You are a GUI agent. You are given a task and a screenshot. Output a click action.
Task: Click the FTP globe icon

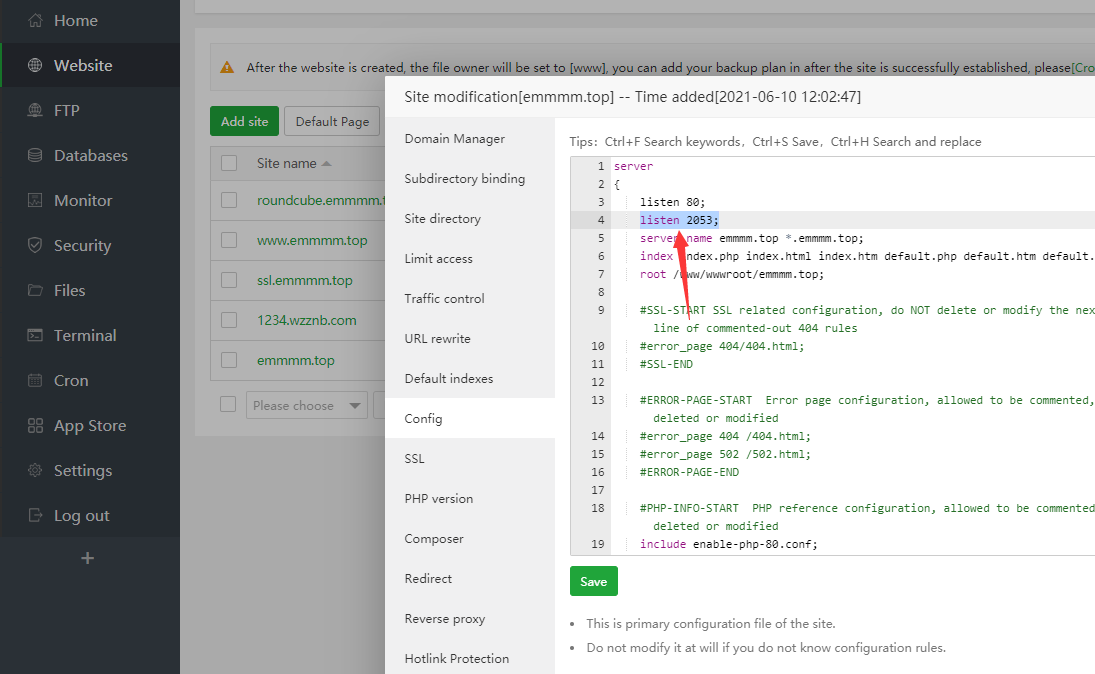click(35, 110)
